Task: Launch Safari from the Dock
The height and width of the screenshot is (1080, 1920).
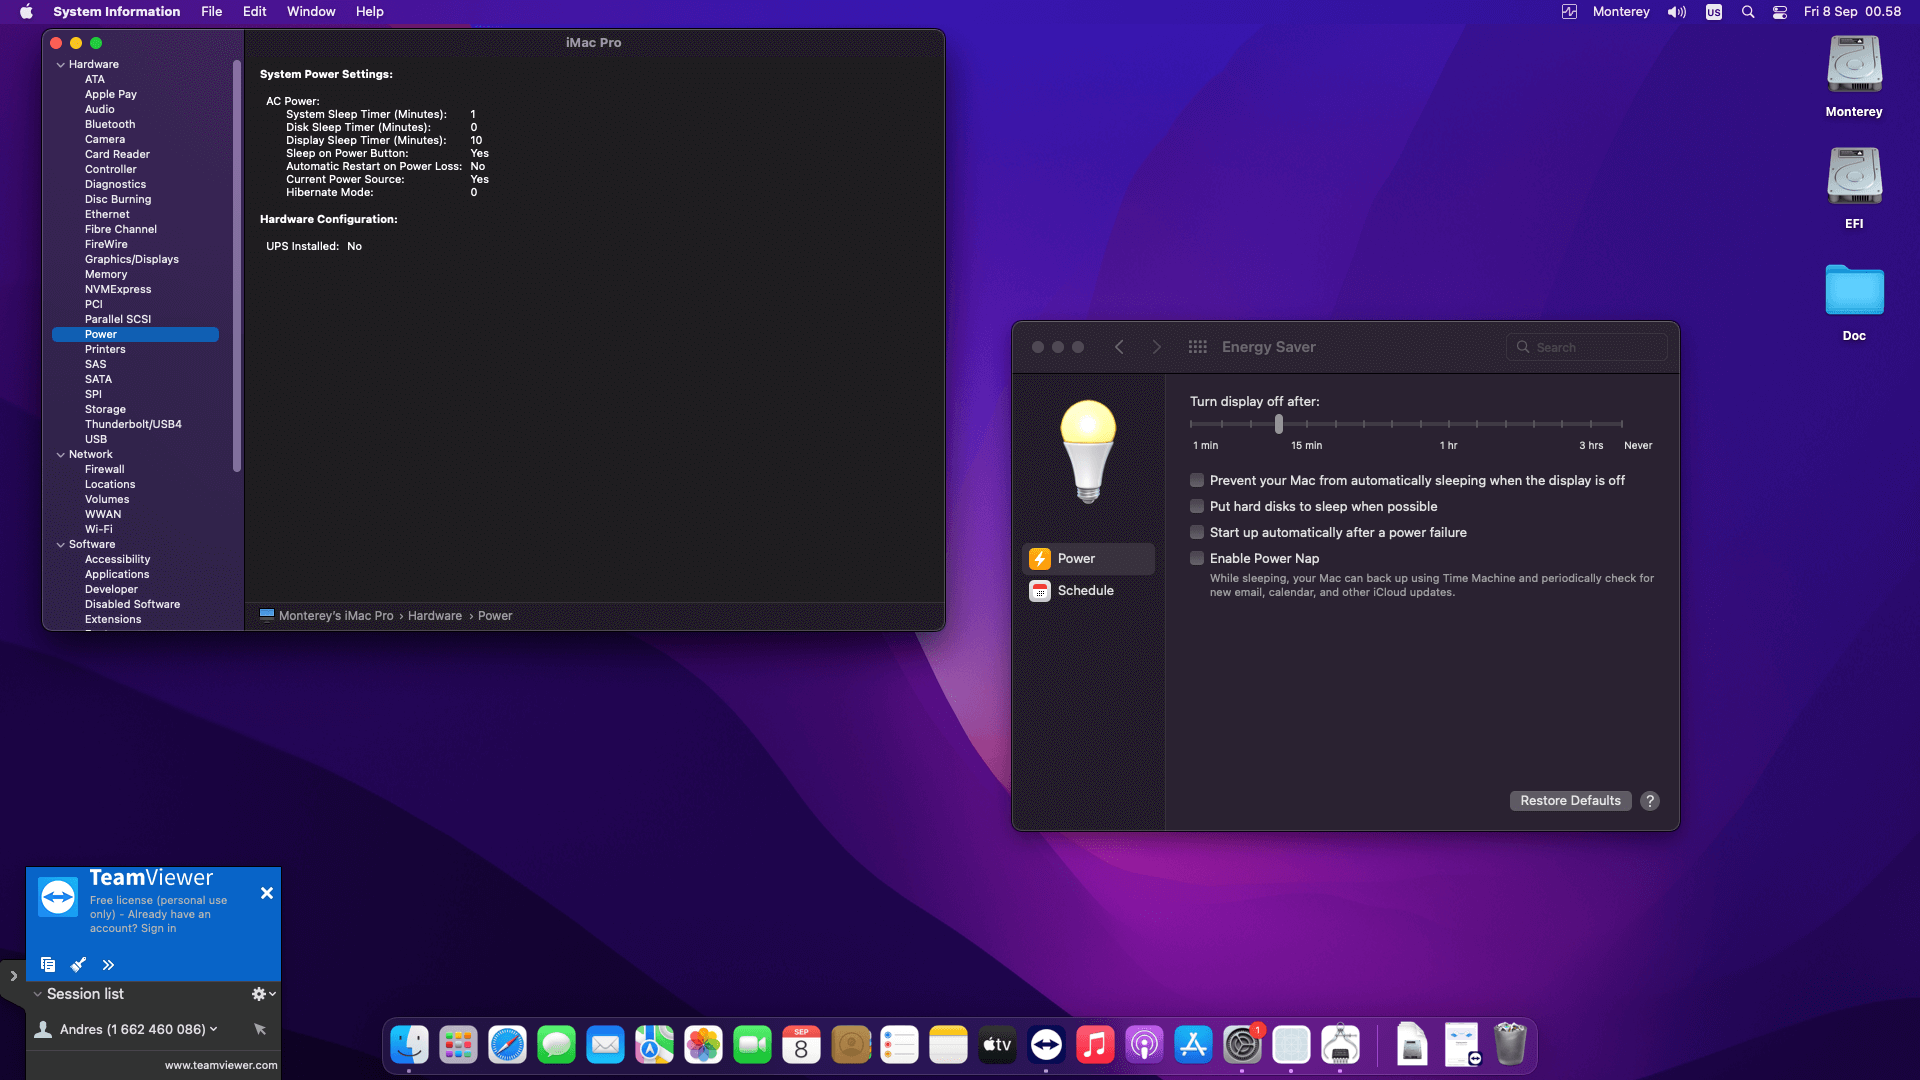Action: click(507, 1045)
